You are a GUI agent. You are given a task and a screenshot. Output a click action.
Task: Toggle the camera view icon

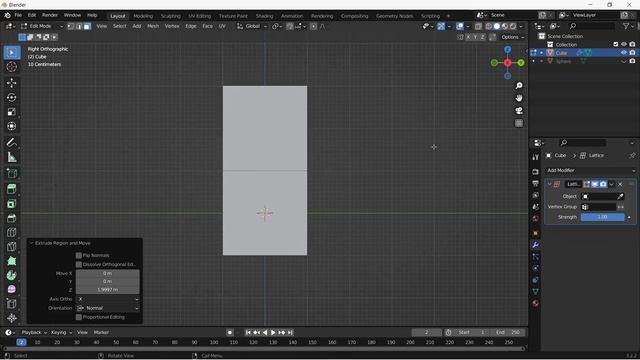click(x=519, y=111)
